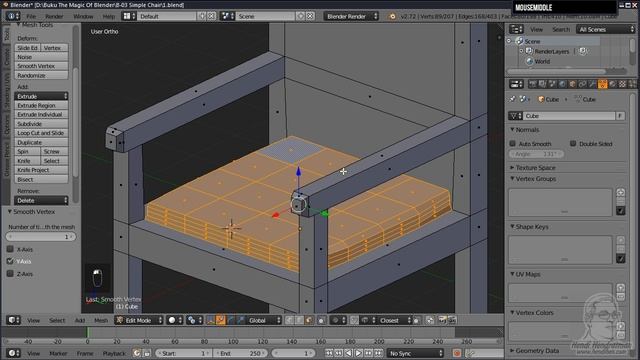Expand the Texture Space panel
Image resolution: width=640 pixels, height=360 pixels.
[533, 168]
